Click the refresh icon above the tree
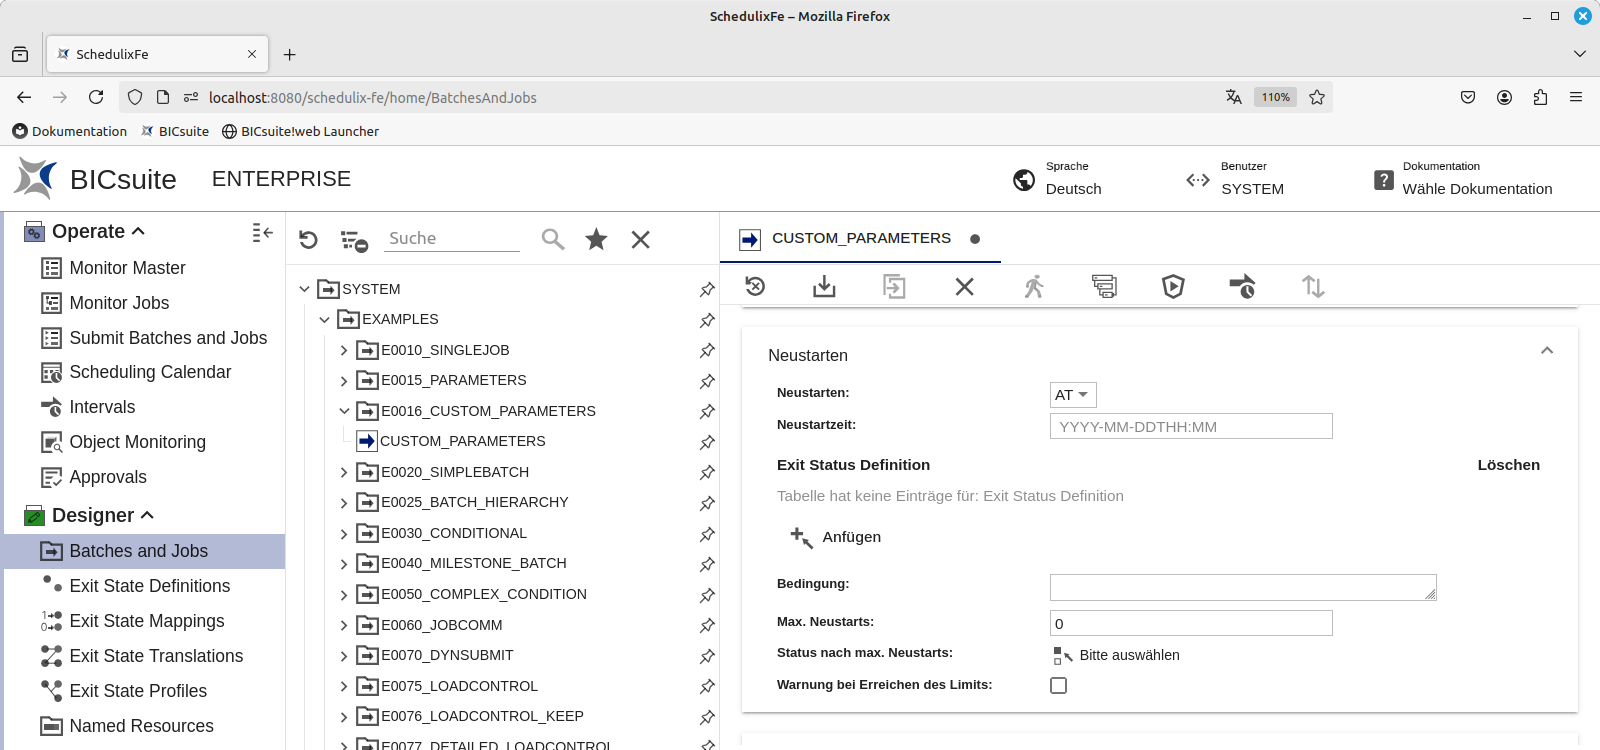 (x=308, y=240)
